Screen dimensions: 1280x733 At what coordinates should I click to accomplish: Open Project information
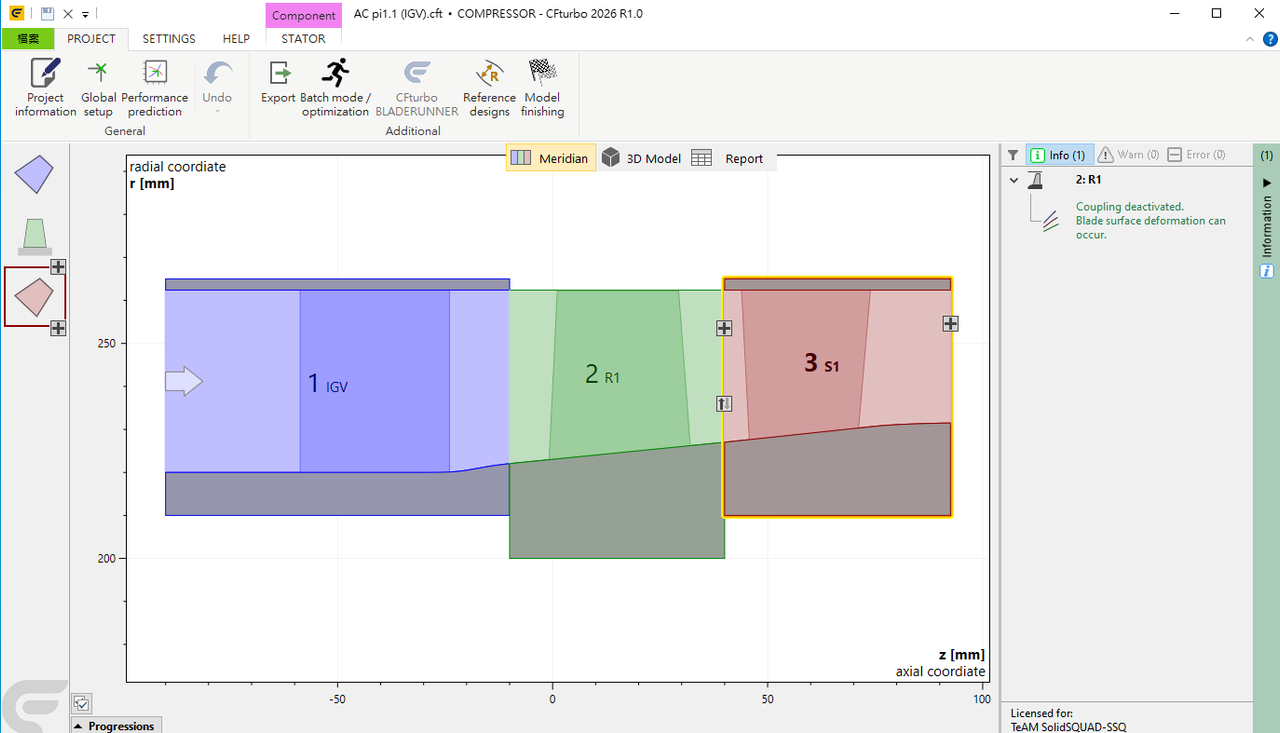[45, 88]
